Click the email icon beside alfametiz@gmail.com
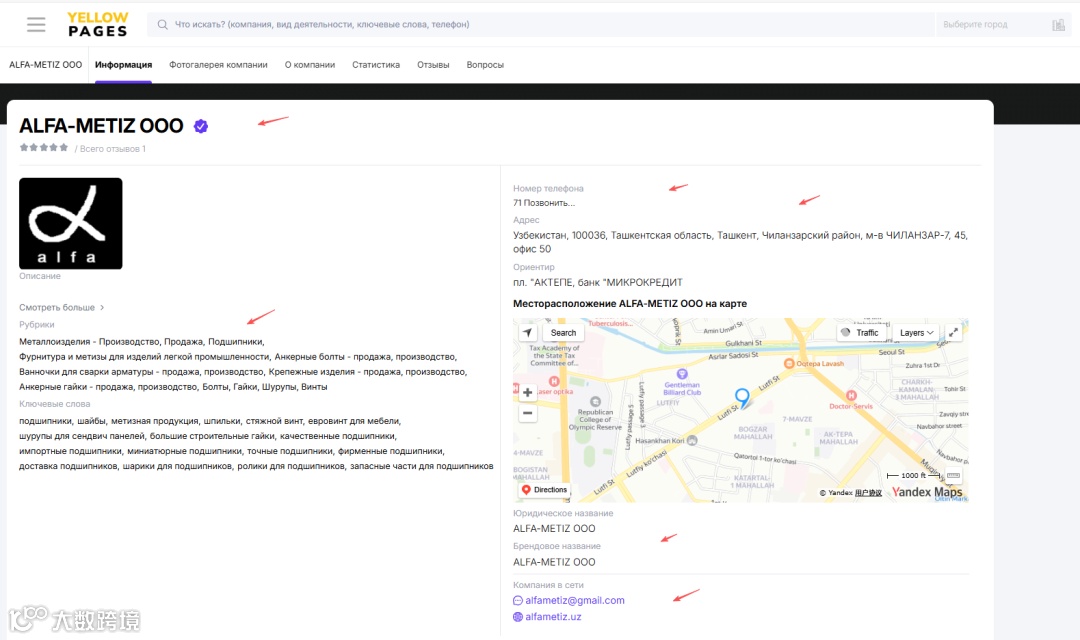Image resolution: width=1080 pixels, height=640 pixels. pos(518,601)
